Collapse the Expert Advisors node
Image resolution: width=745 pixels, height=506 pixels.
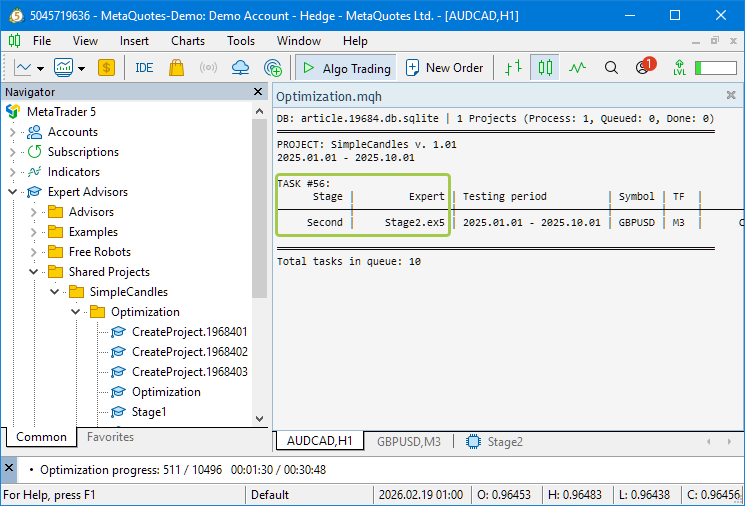click(13, 192)
